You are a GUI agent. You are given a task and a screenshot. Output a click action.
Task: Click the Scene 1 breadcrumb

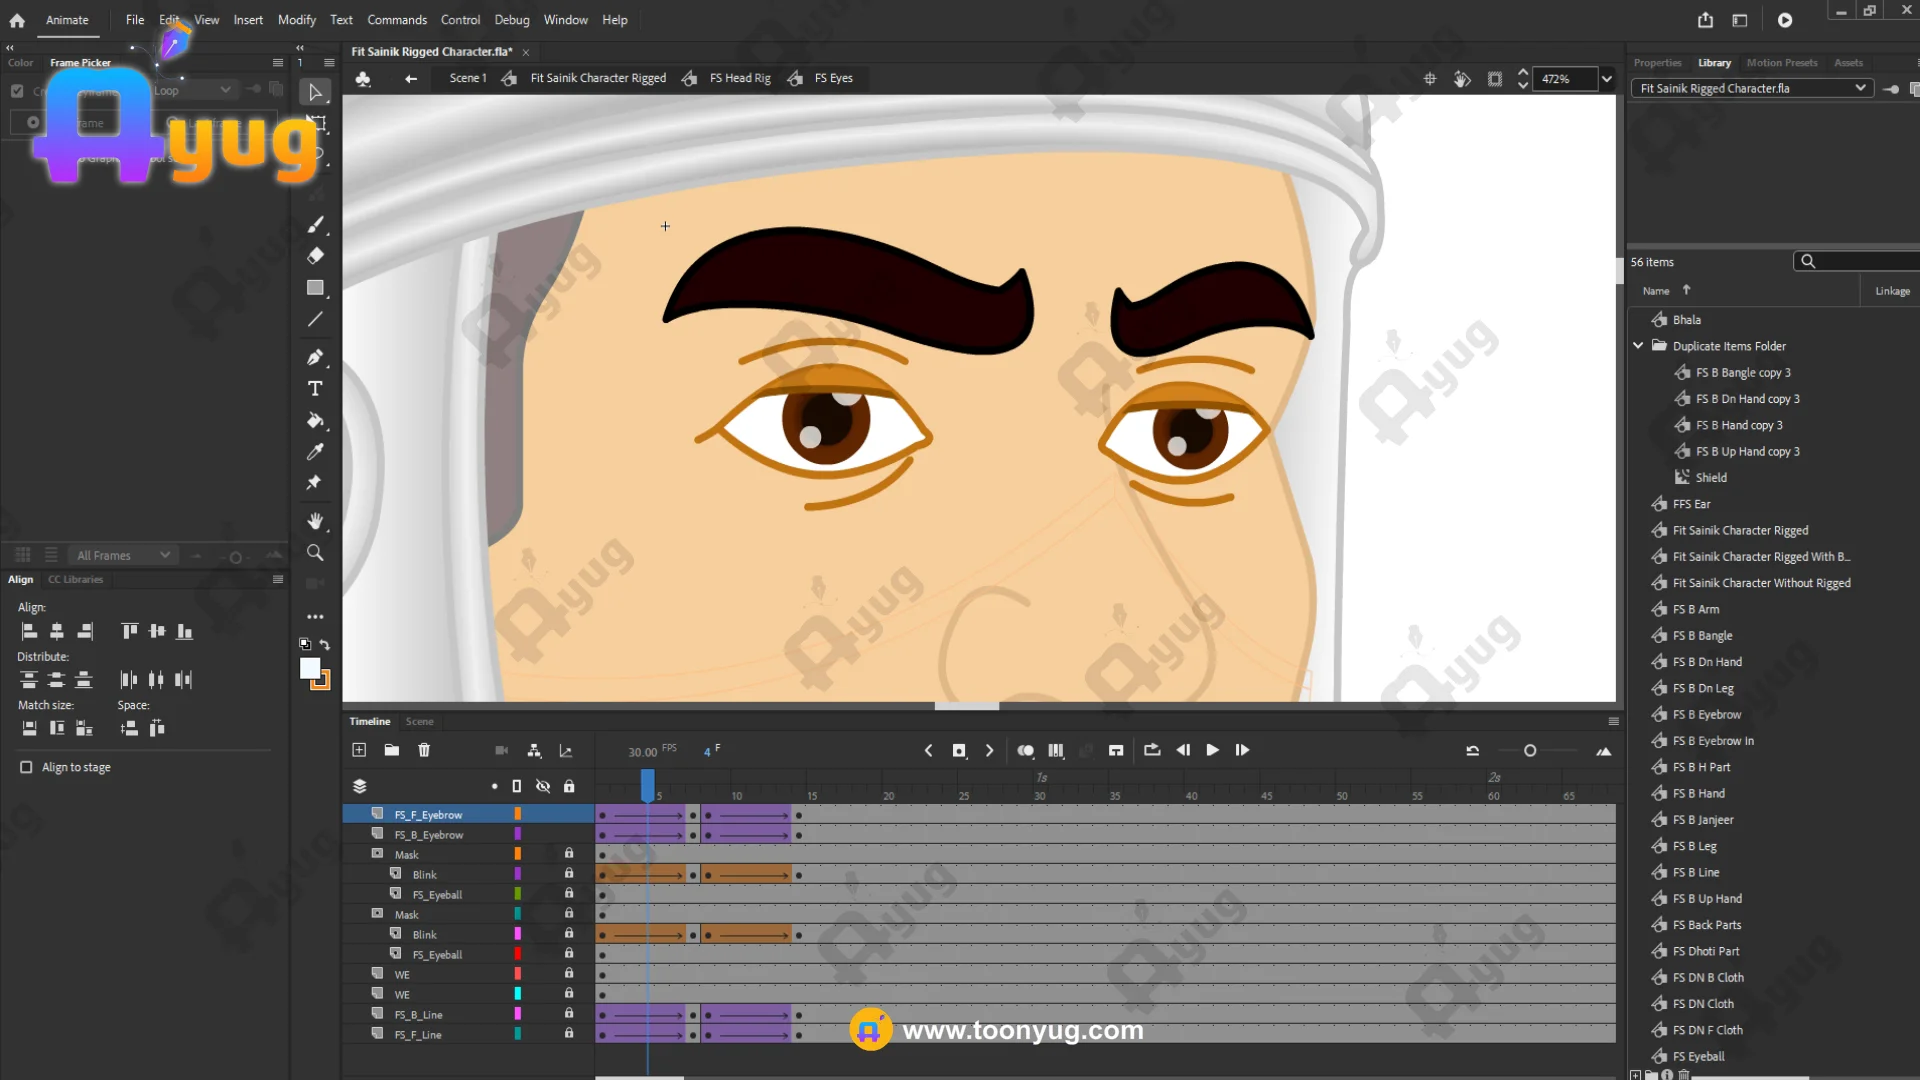pos(467,78)
